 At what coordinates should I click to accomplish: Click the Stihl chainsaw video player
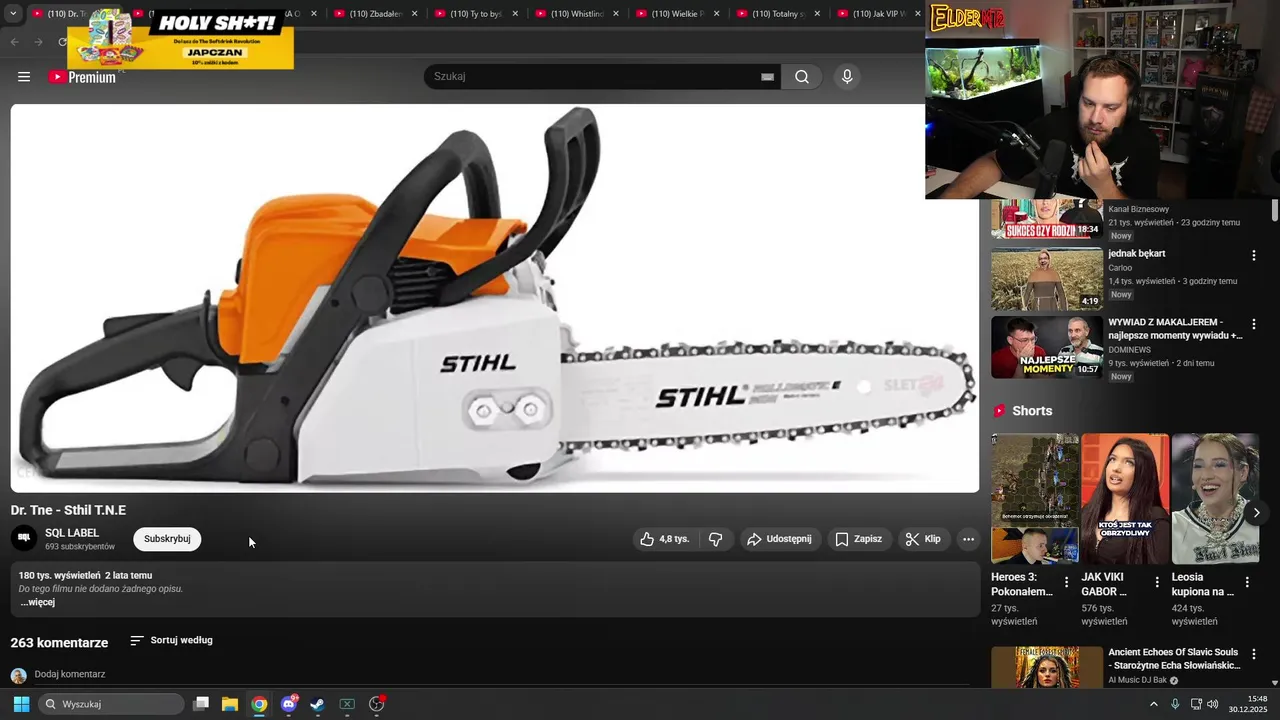point(495,298)
